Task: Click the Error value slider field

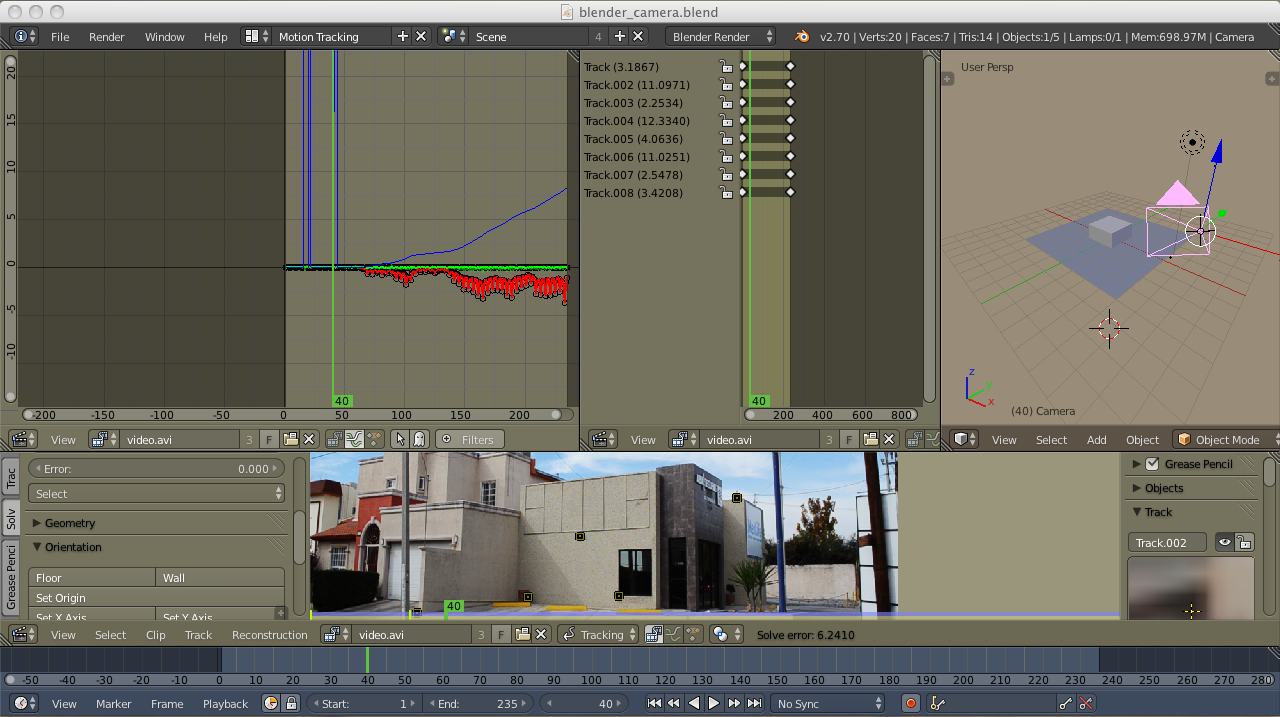Action: (x=155, y=468)
